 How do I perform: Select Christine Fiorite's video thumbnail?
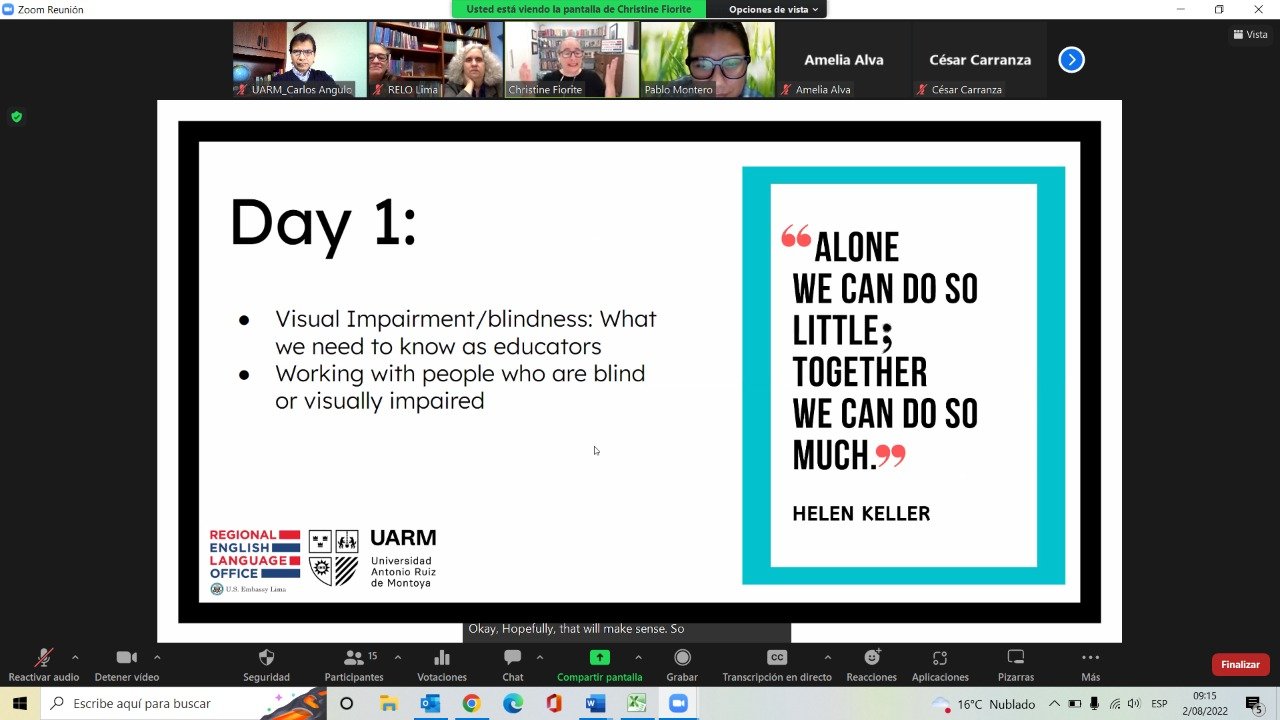(571, 59)
